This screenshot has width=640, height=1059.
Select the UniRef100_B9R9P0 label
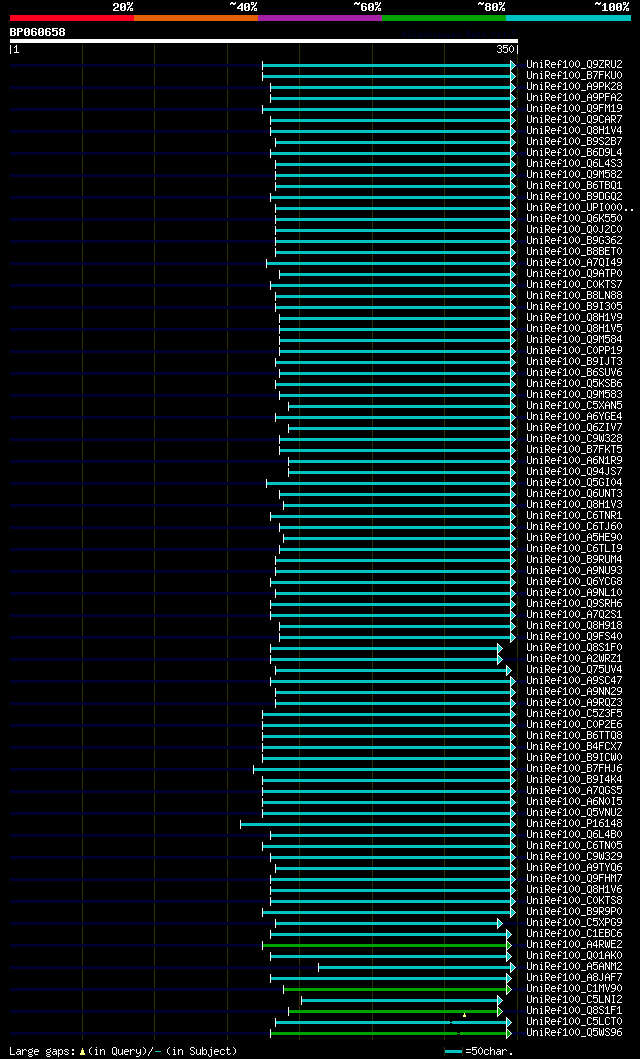[575, 912]
